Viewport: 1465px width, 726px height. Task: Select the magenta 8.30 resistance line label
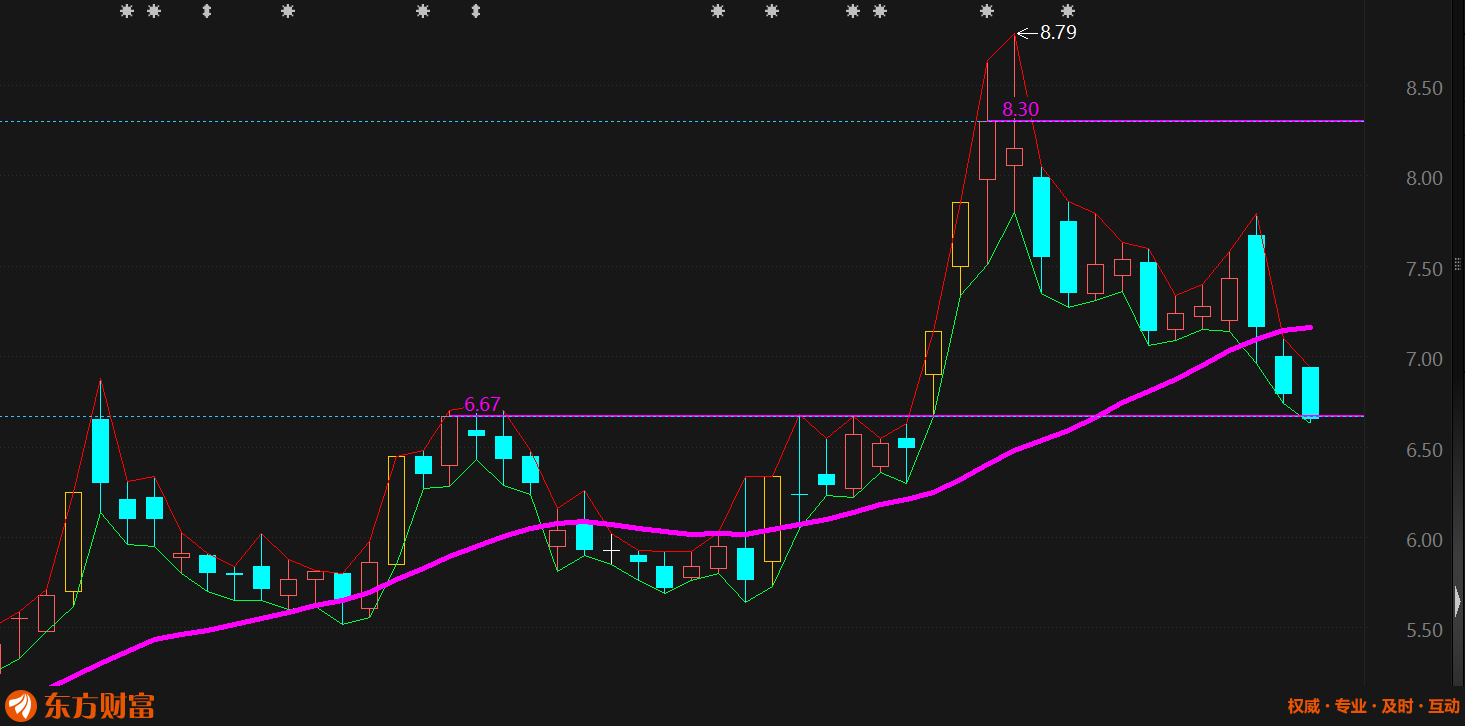pyautogui.click(x=1020, y=110)
